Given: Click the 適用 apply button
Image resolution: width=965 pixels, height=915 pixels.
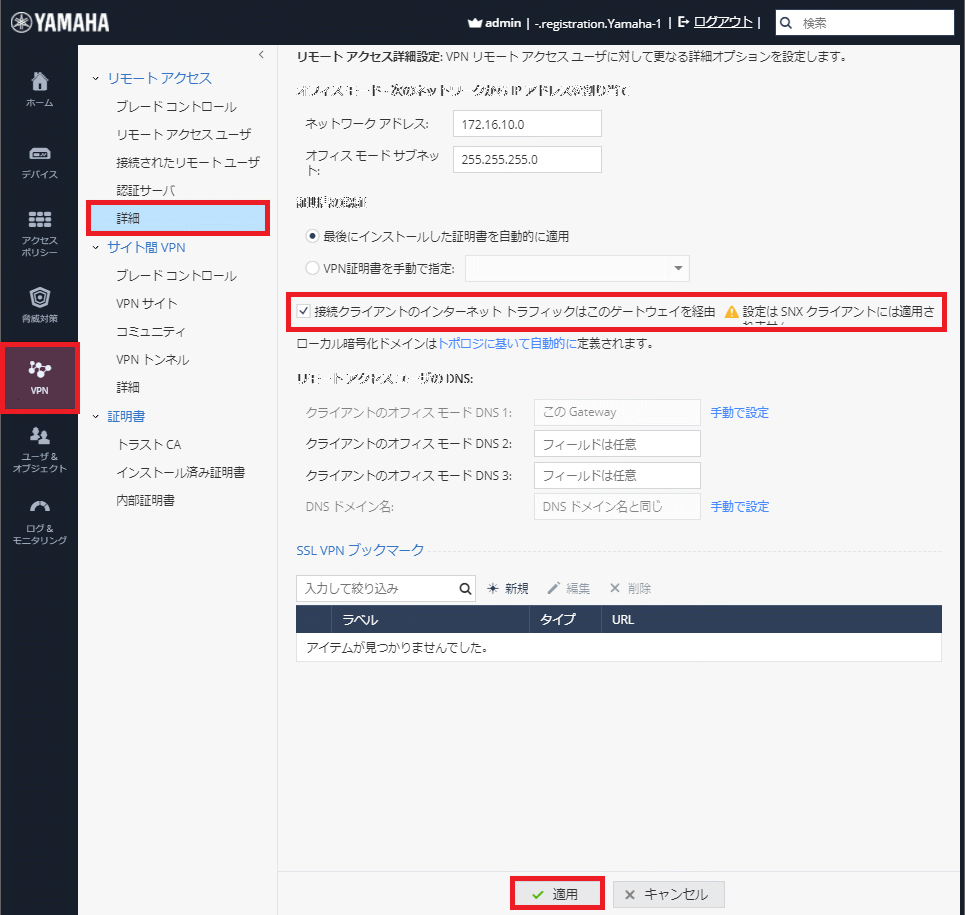Looking at the screenshot, I should [x=557, y=894].
